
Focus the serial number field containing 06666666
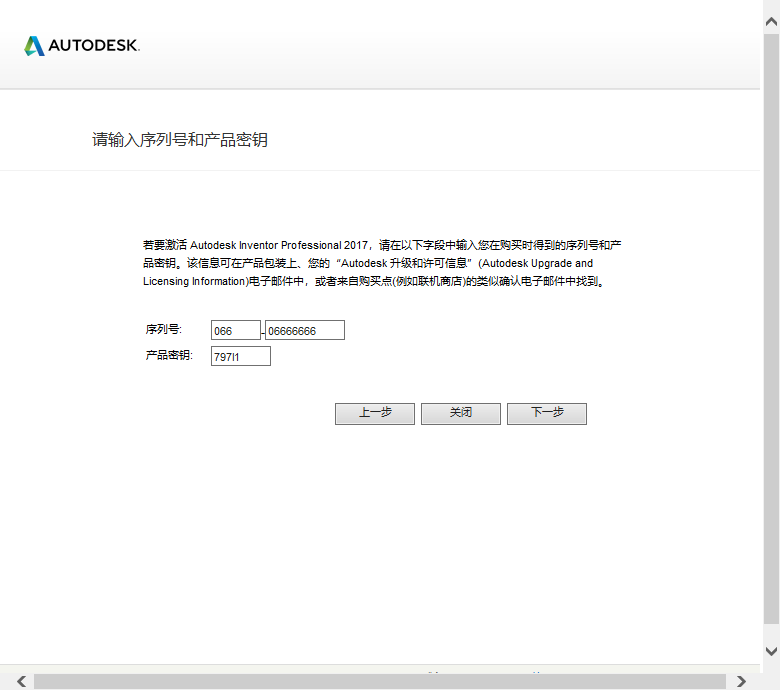(304, 330)
